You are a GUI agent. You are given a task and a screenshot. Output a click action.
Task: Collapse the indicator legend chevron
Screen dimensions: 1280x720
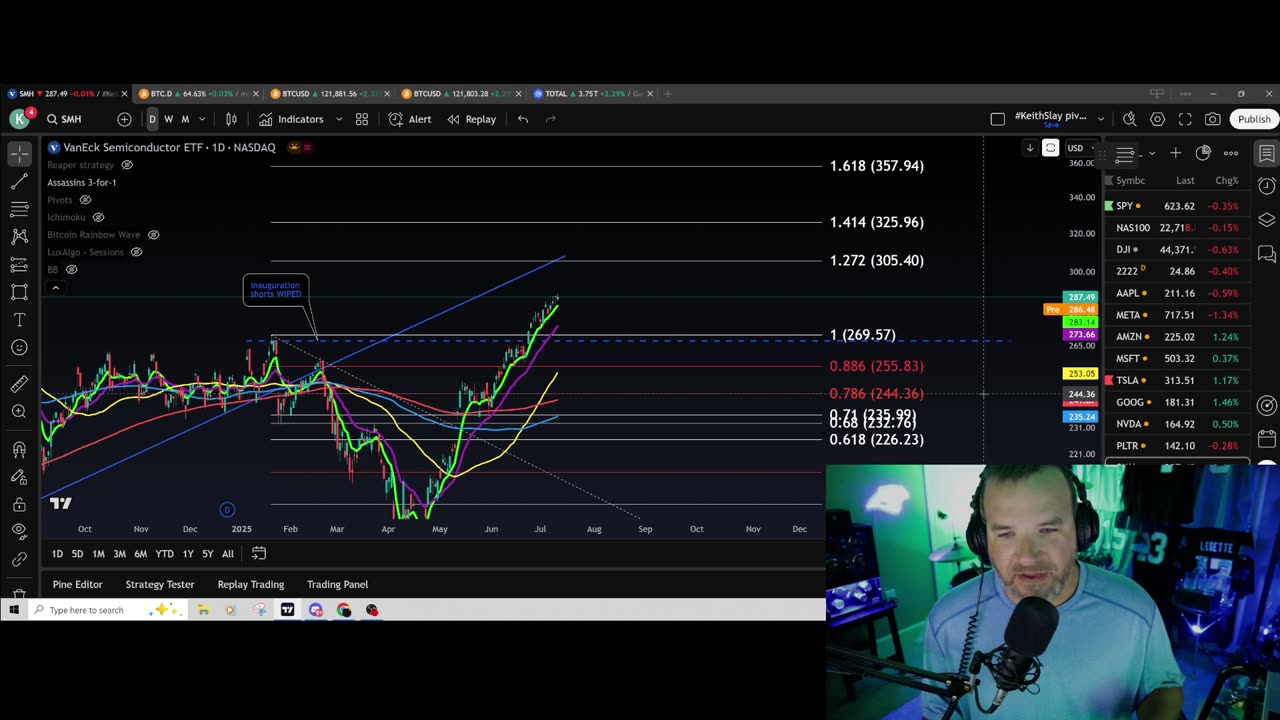[x=56, y=288]
